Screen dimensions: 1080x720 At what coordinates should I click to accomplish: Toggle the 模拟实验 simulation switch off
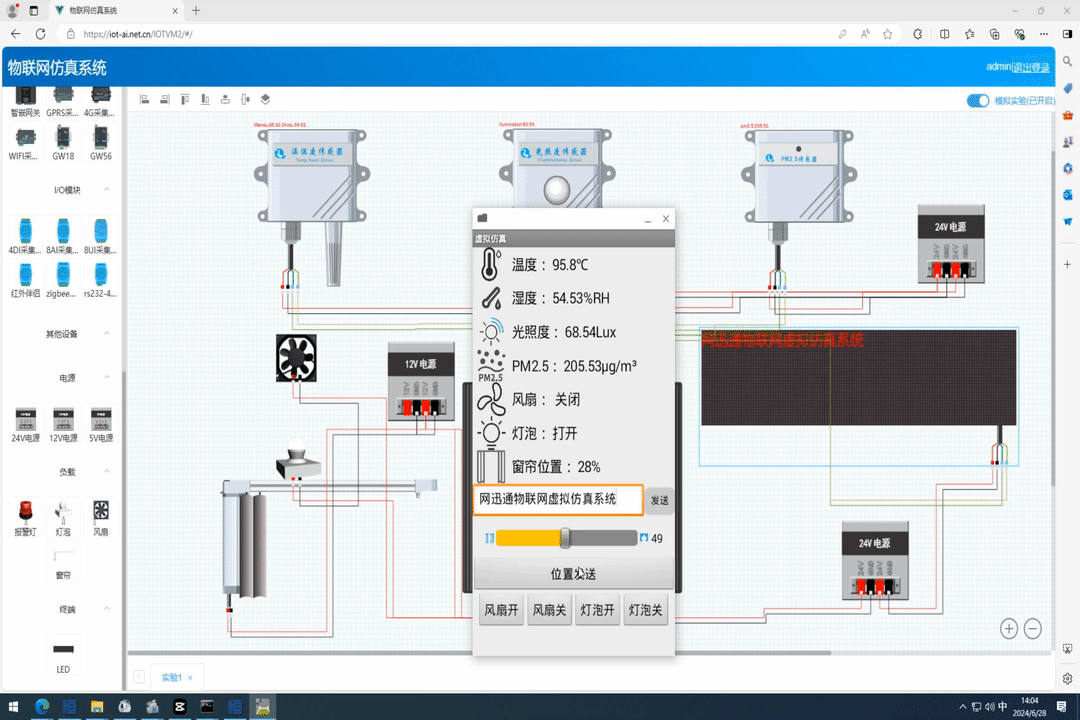point(977,101)
